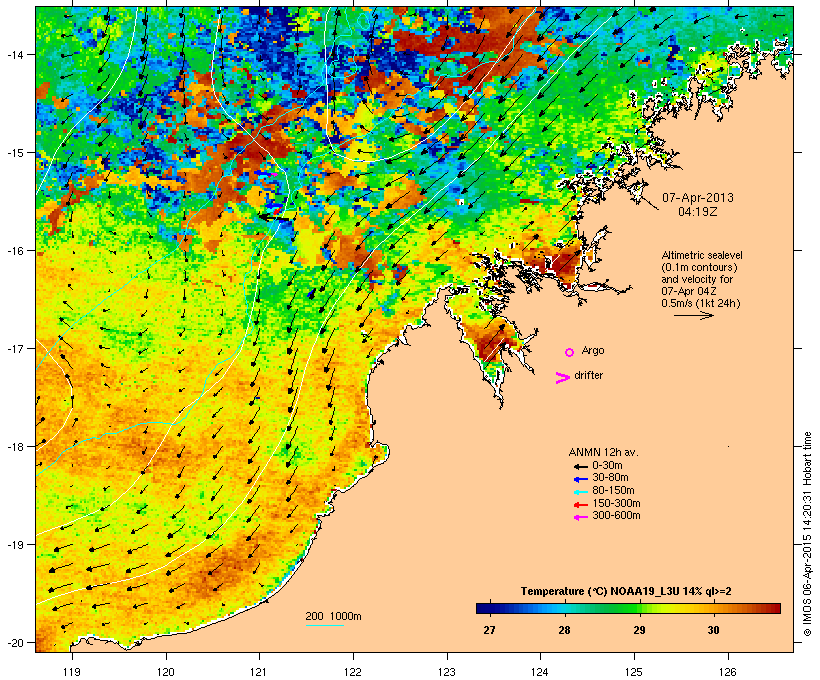
Task: Click the 120 longitude axis label
Action: 166,672
